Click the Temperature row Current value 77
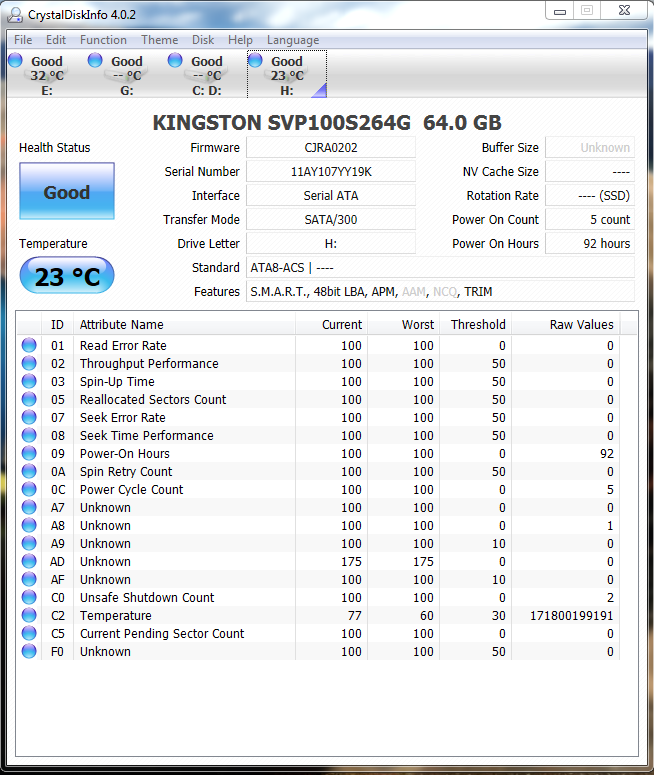Image resolution: width=654 pixels, height=775 pixels. tap(354, 615)
